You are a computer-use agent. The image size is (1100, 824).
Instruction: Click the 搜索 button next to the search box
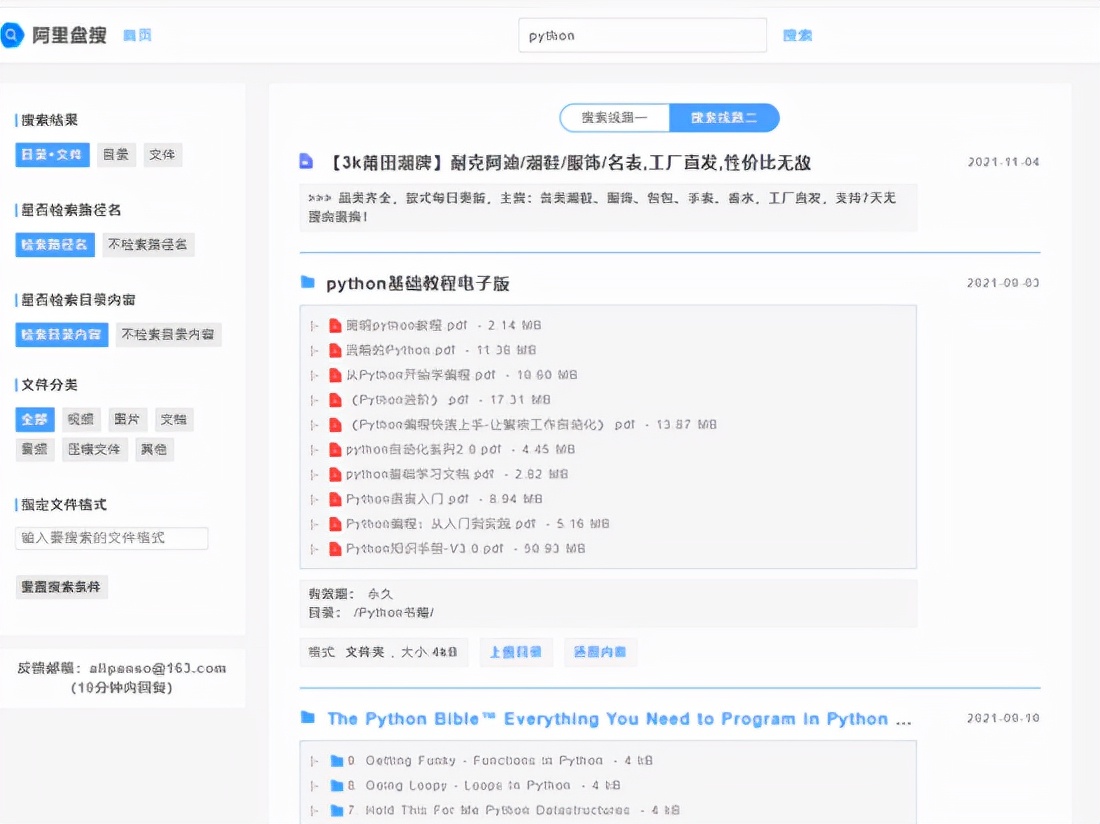(798, 35)
